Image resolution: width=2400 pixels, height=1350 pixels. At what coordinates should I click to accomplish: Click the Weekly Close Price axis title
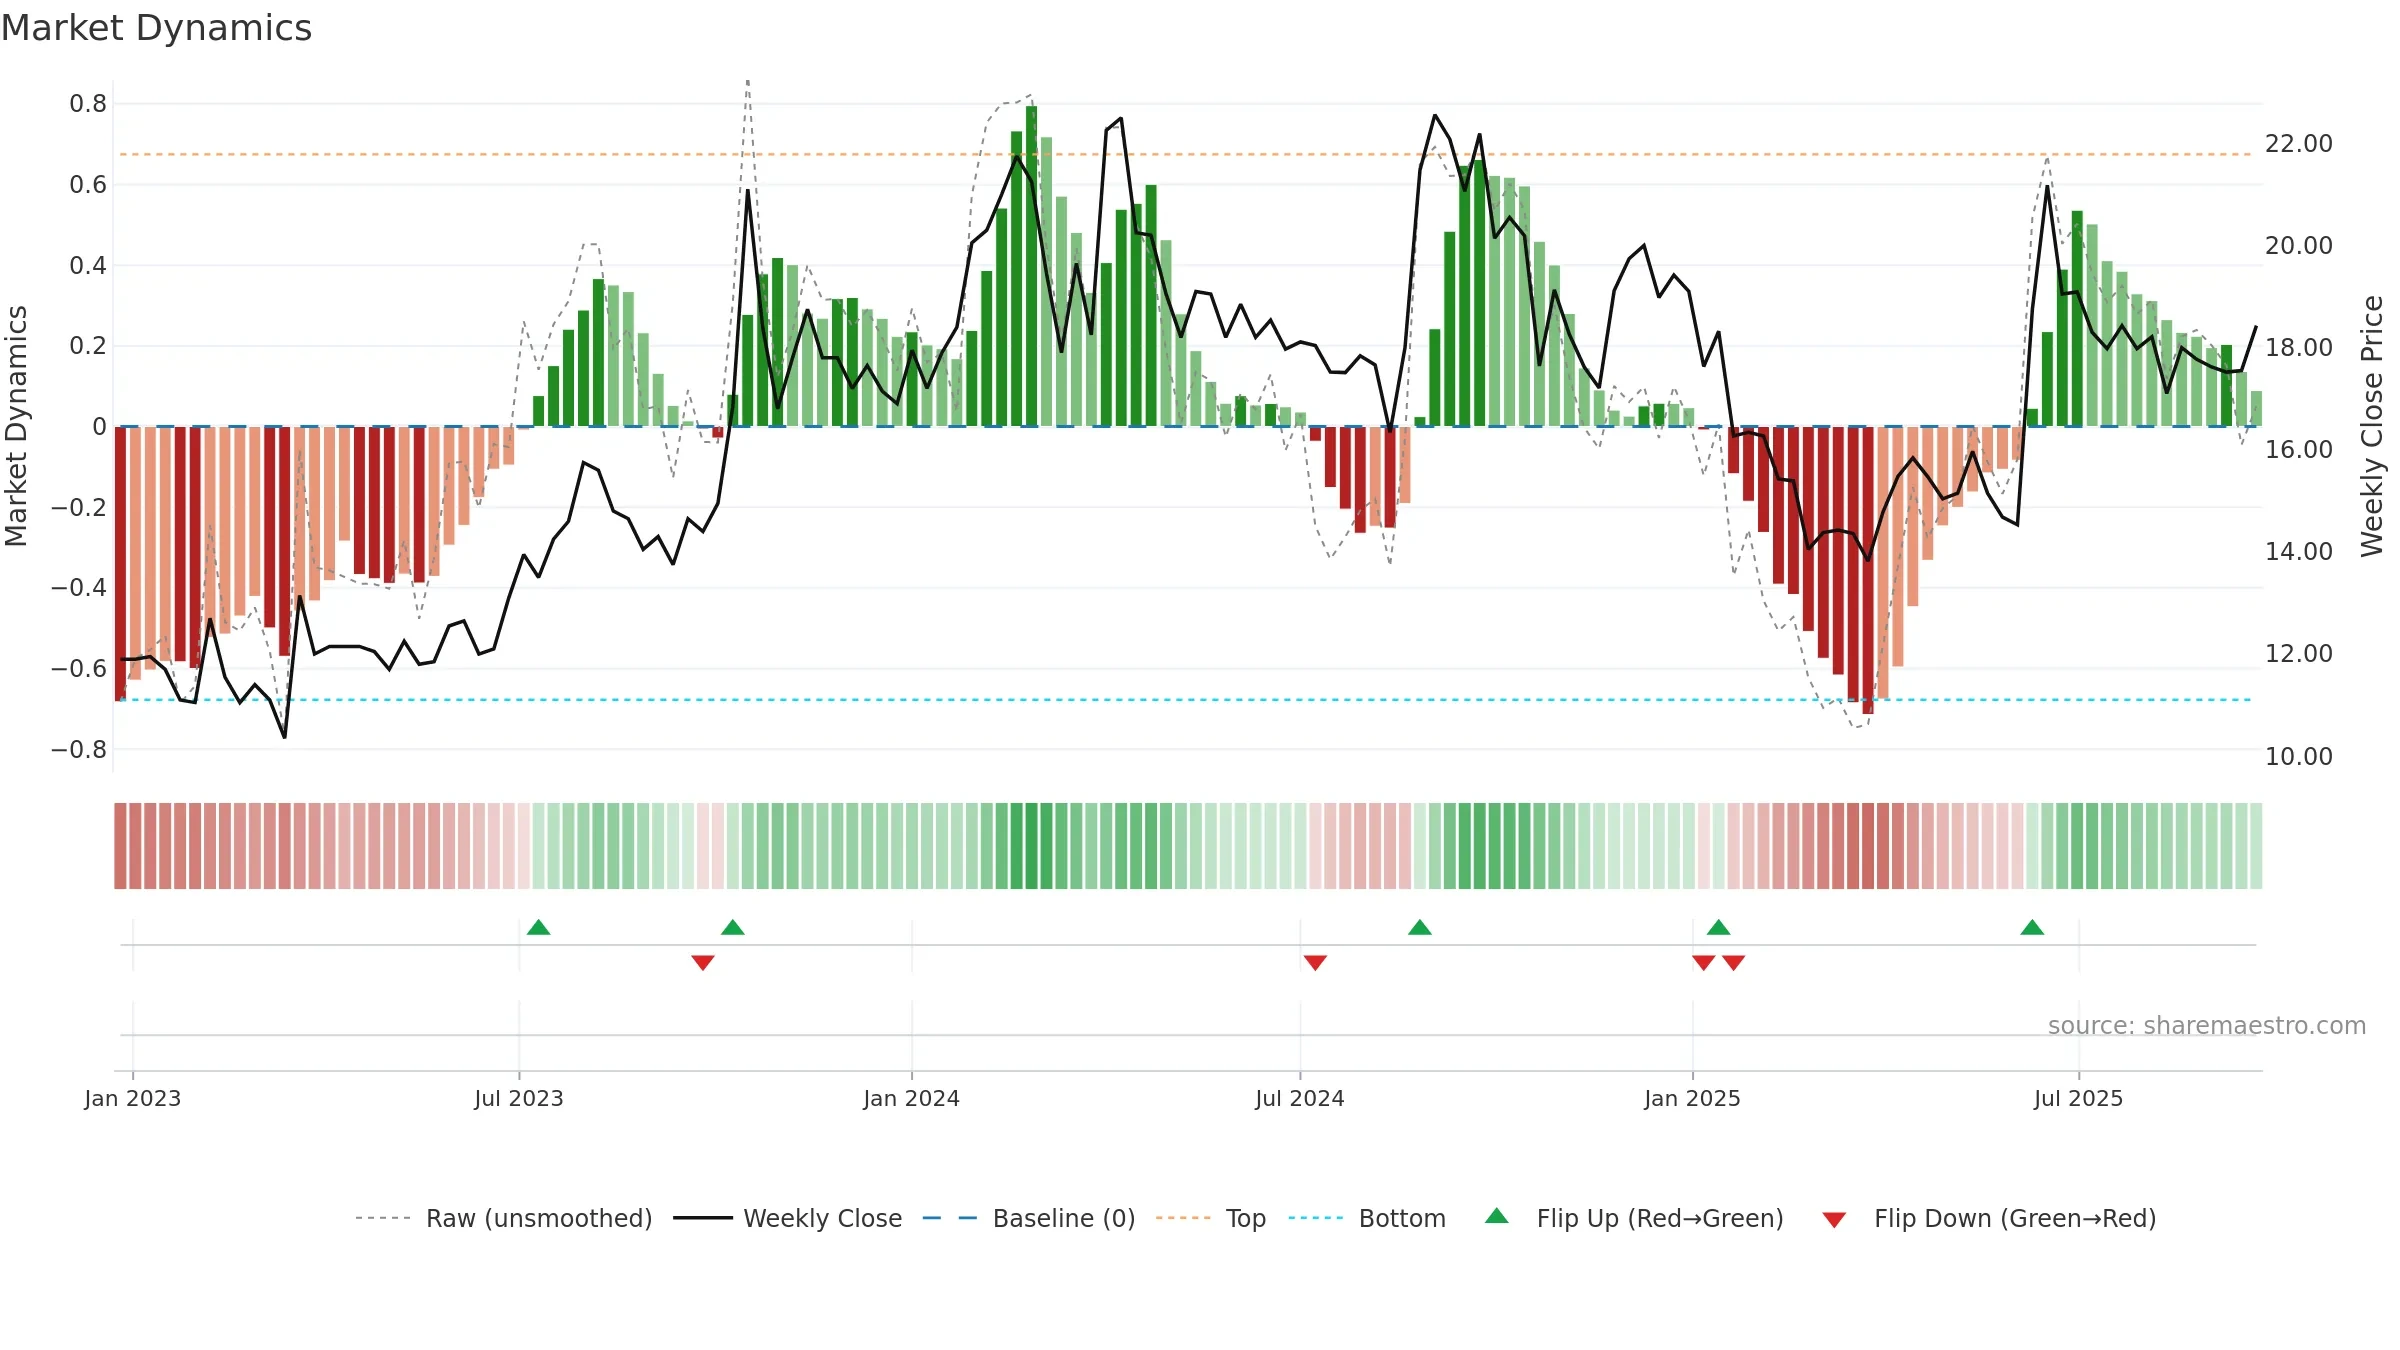[x=2372, y=426]
